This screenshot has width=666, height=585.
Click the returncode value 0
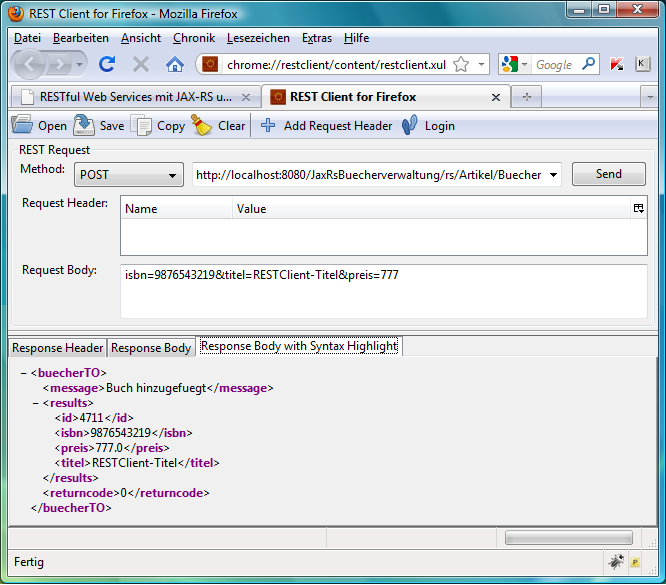[124, 493]
